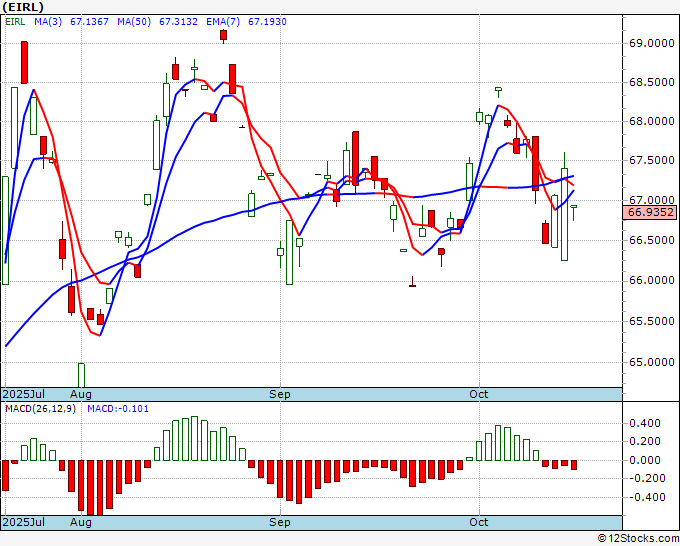Screen dimensions: 680x546
Task: Click the 65.5000 price axis label
Action: 652,321
